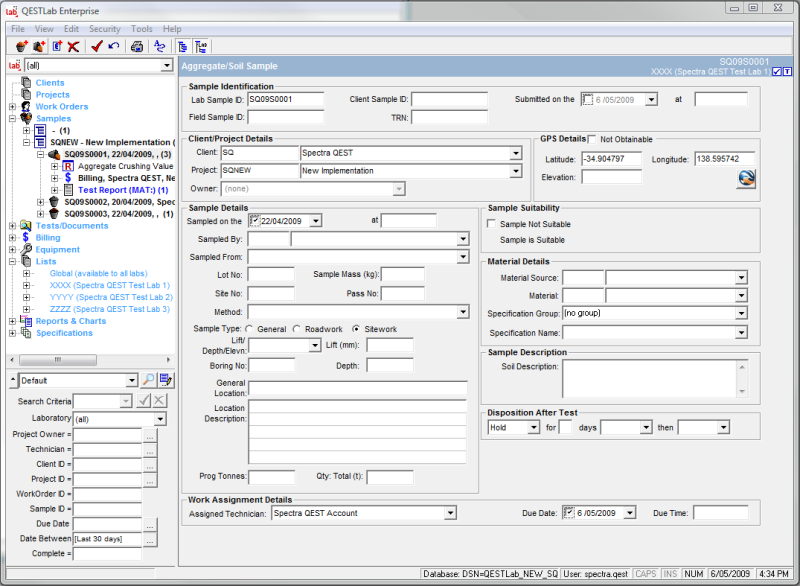Viewport: 800px width, 586px height.
Task: Click the red X delete icon
Action: [72, 45]
